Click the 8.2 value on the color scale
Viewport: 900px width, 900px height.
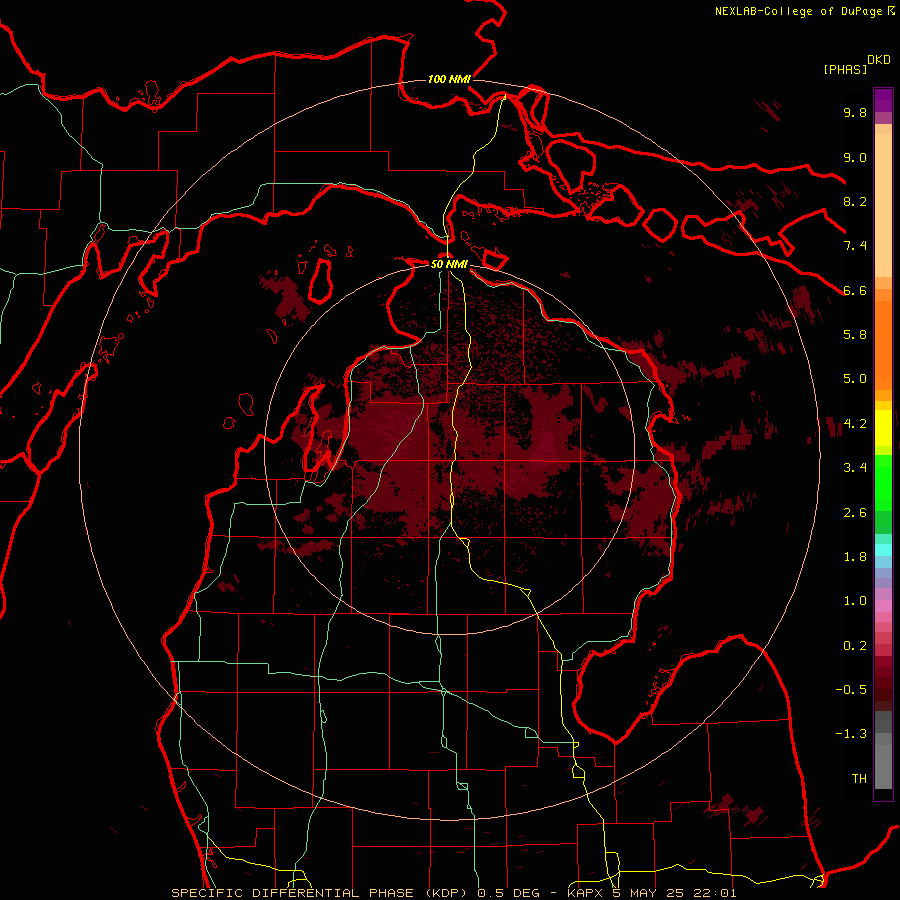[855, 201]
